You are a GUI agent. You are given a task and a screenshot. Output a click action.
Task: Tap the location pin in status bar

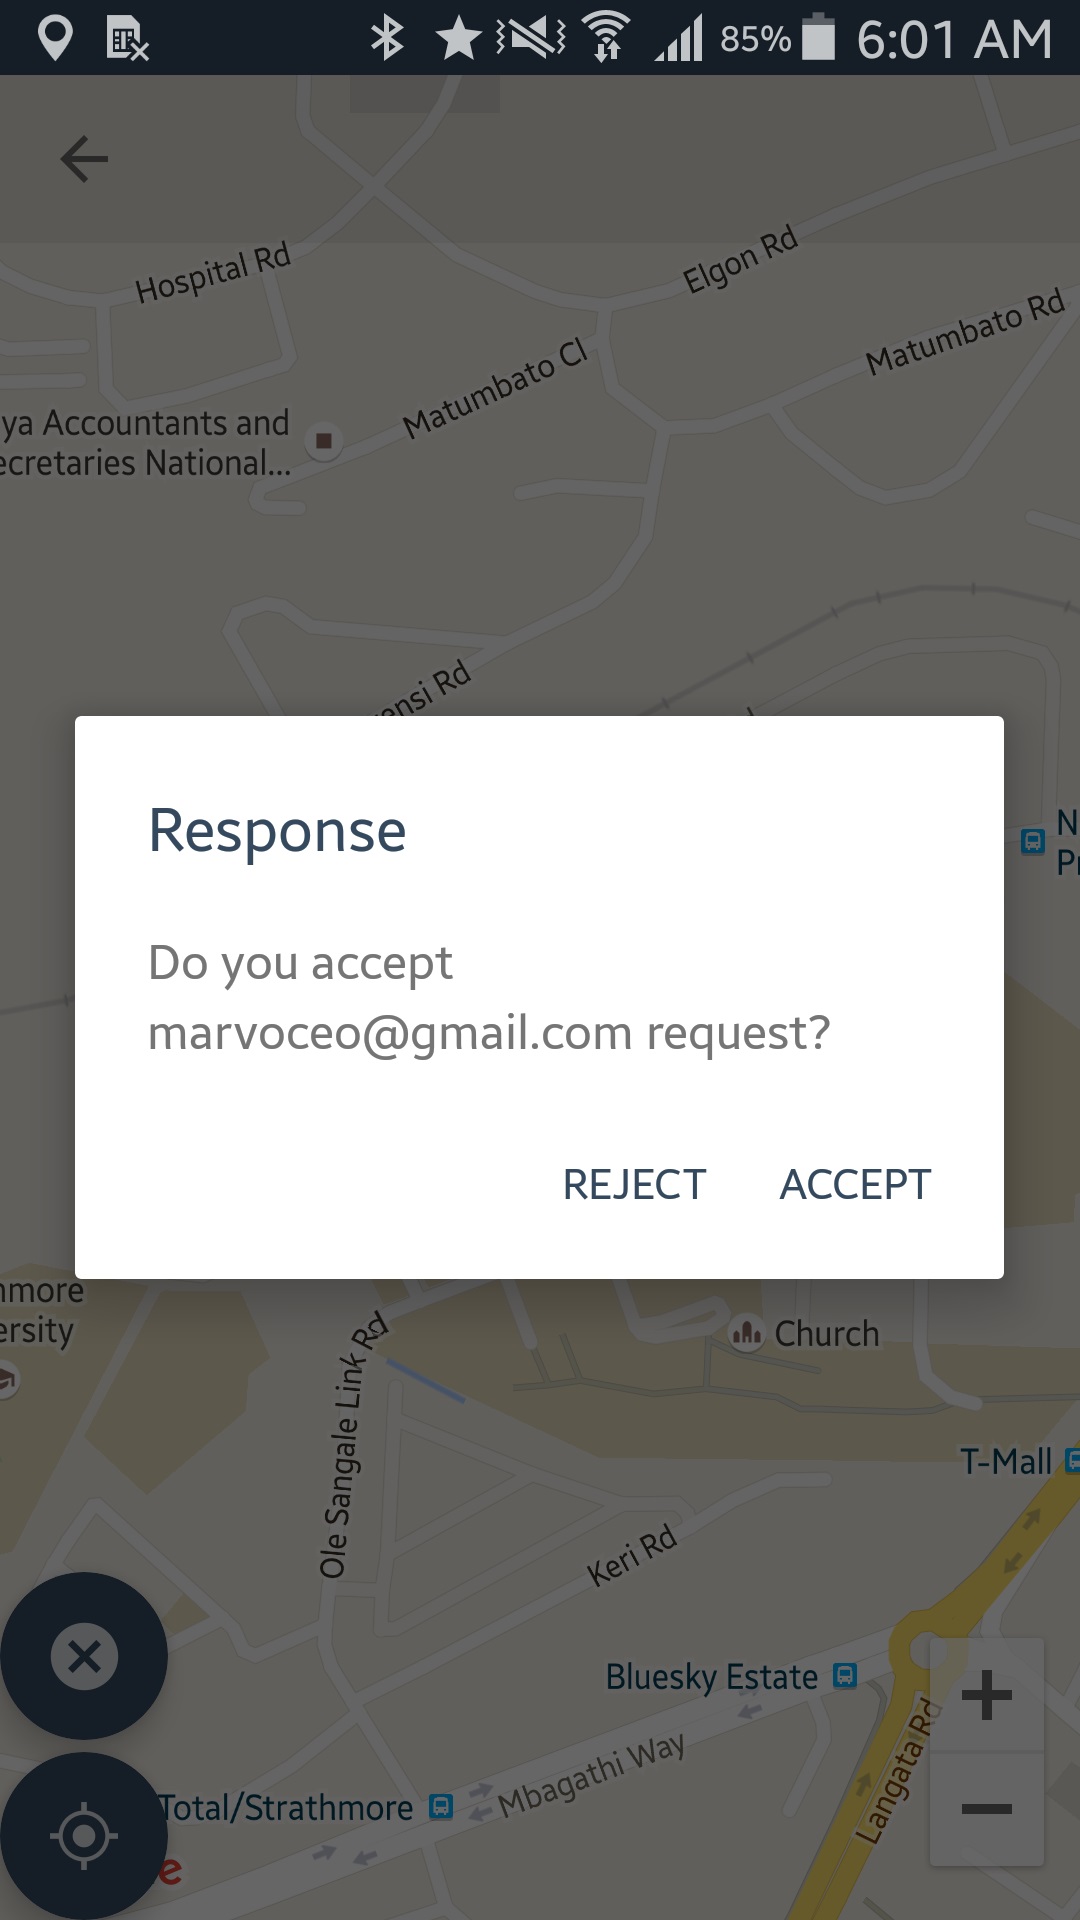pos(55,38)
